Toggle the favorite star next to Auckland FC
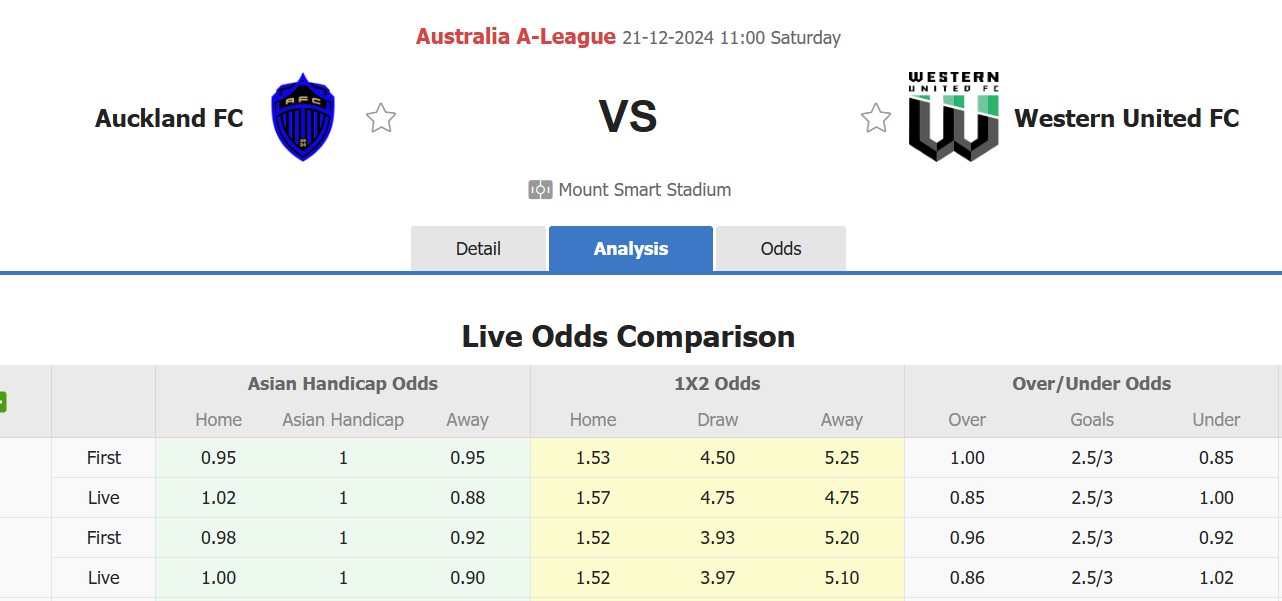The image size is (1282, 601). pos(381,117)
